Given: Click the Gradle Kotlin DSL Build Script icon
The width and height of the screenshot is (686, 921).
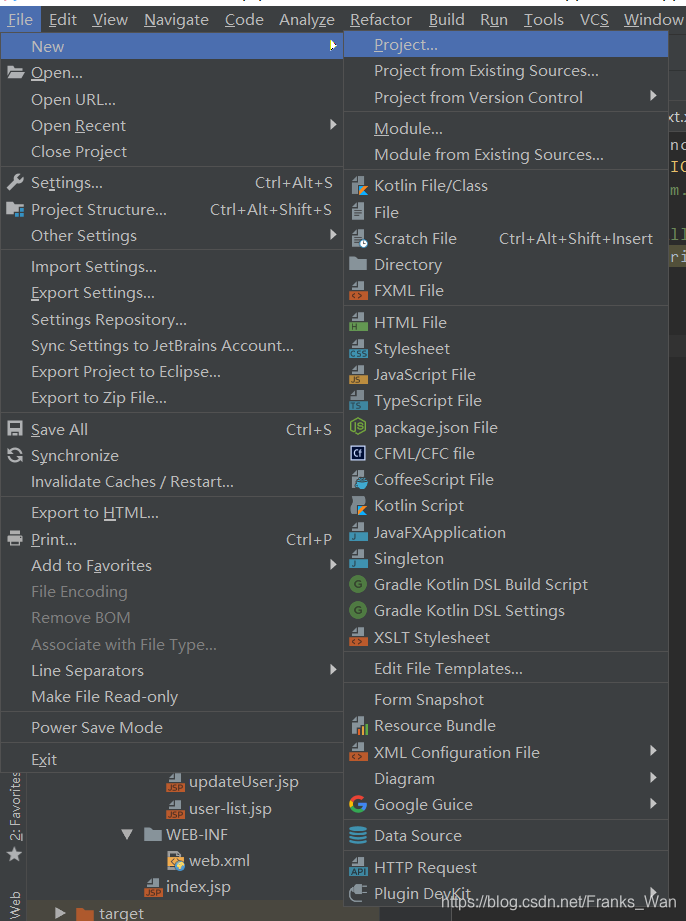Looking at the screenshot, I should point(358,584).
